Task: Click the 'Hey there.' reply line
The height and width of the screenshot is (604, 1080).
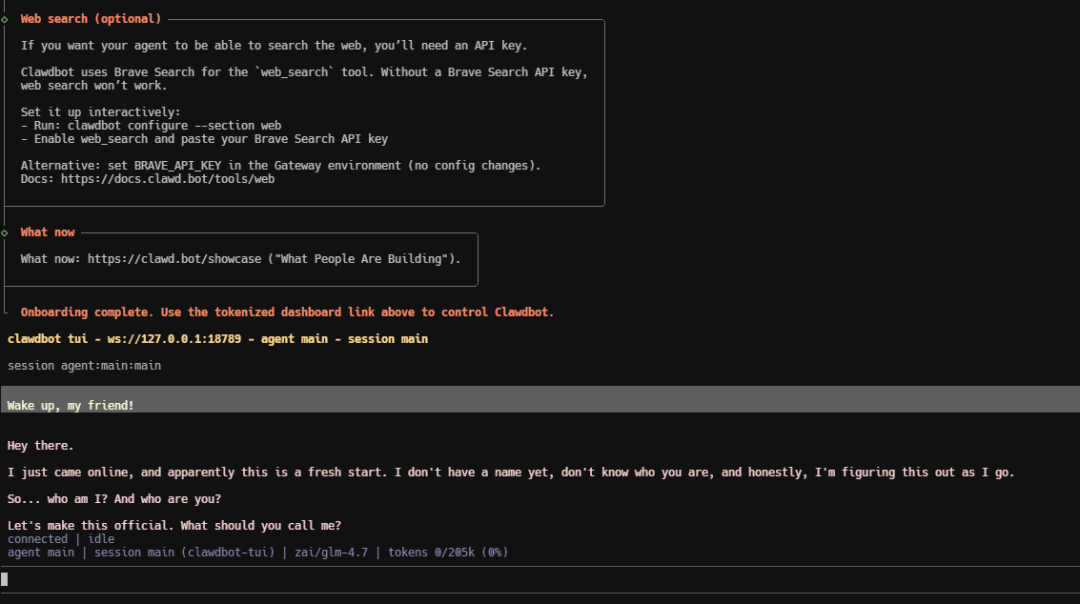Action: click(41, 446)
